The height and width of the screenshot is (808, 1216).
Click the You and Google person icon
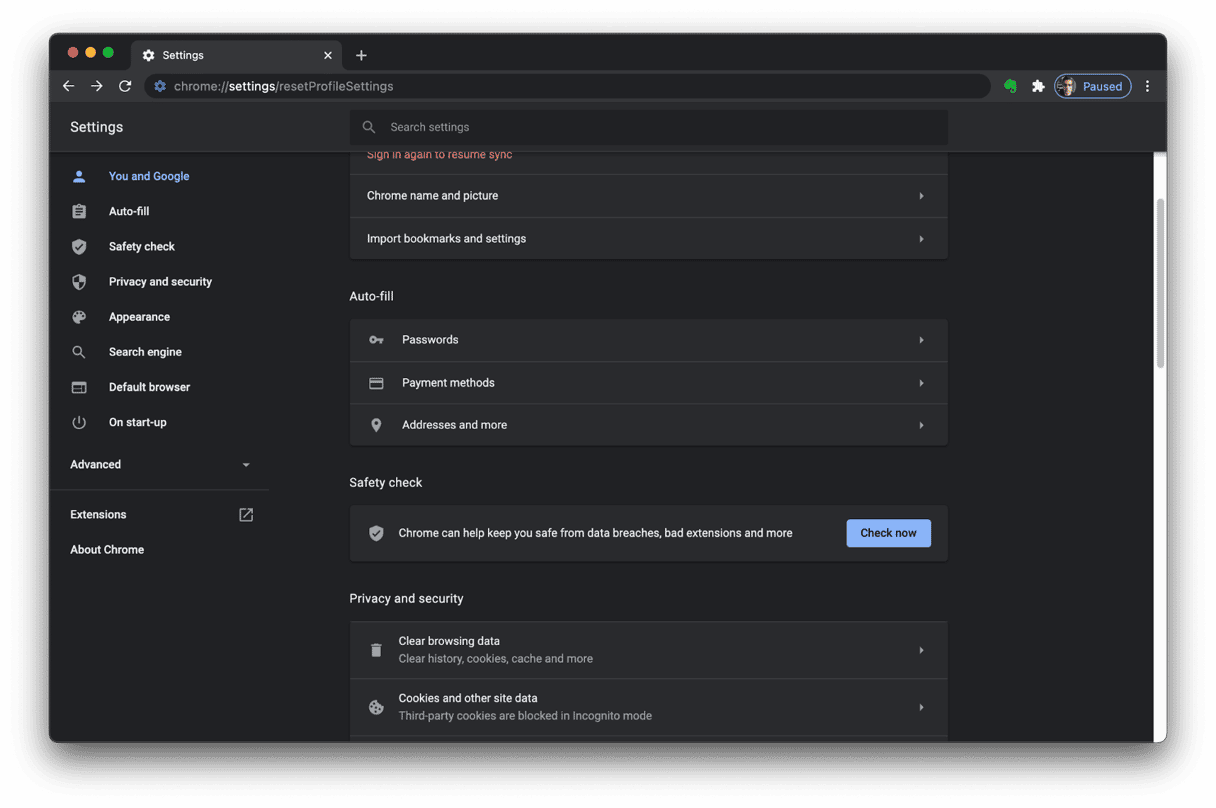tap(79, 176)
